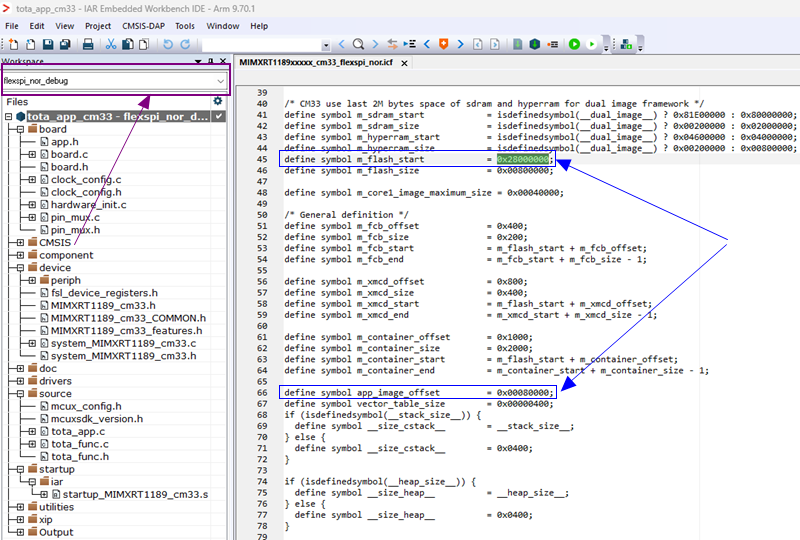This screenshot has width=800, height=540.
Task: Open the CMSIS-DAP menu
Action: tap(143, 25)
